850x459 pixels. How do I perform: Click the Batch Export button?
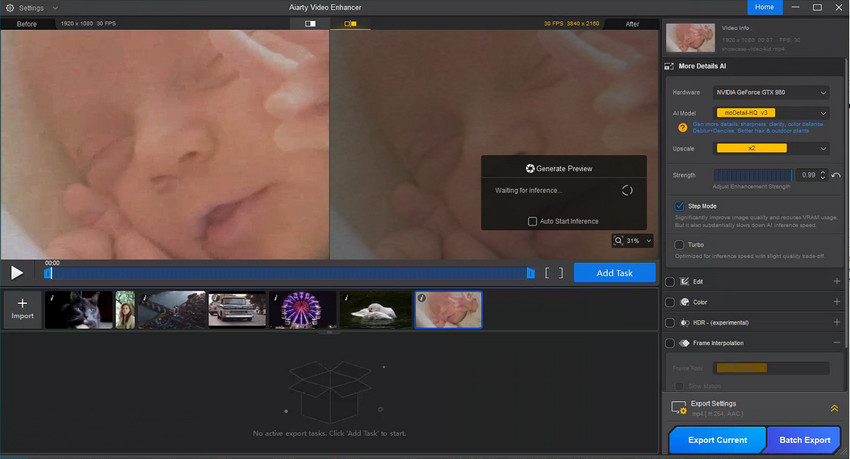804,440
